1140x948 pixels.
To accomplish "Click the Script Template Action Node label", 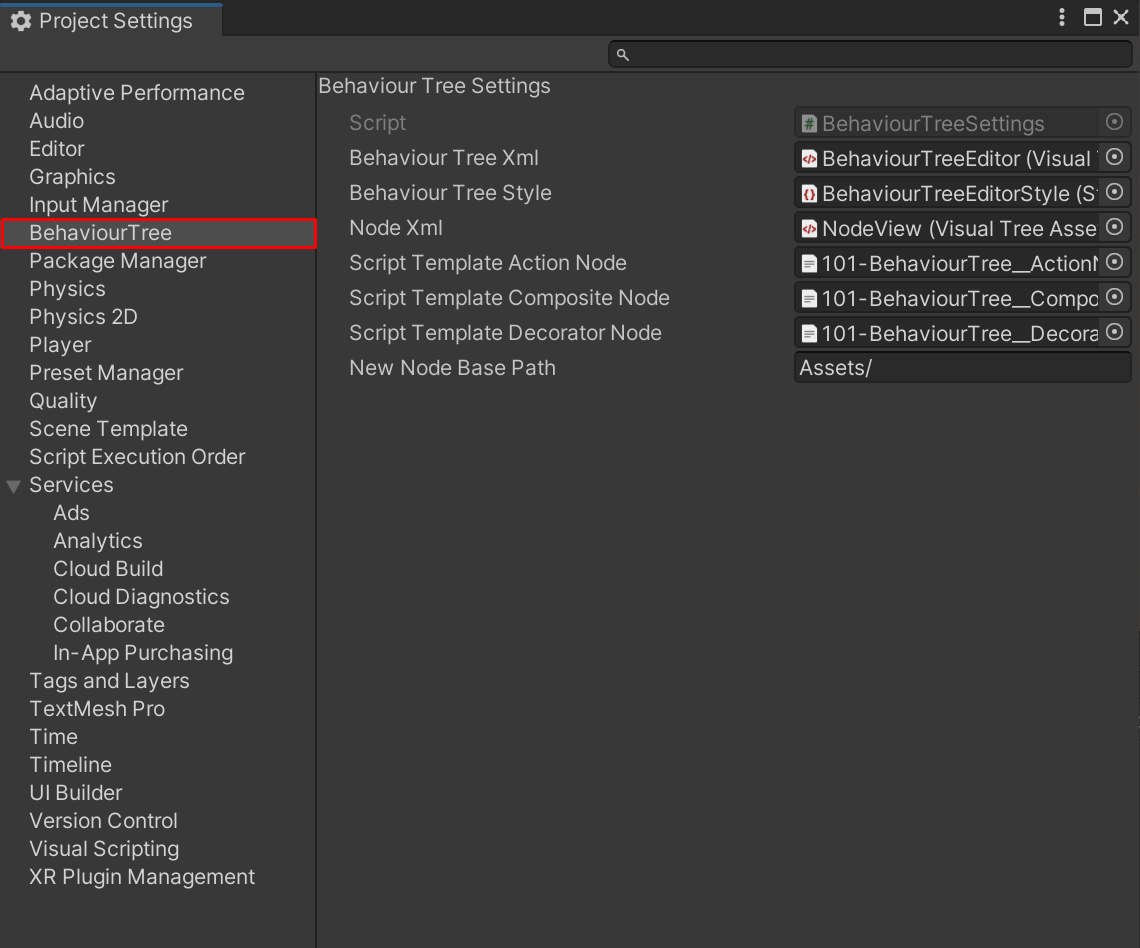I will 488,262.
